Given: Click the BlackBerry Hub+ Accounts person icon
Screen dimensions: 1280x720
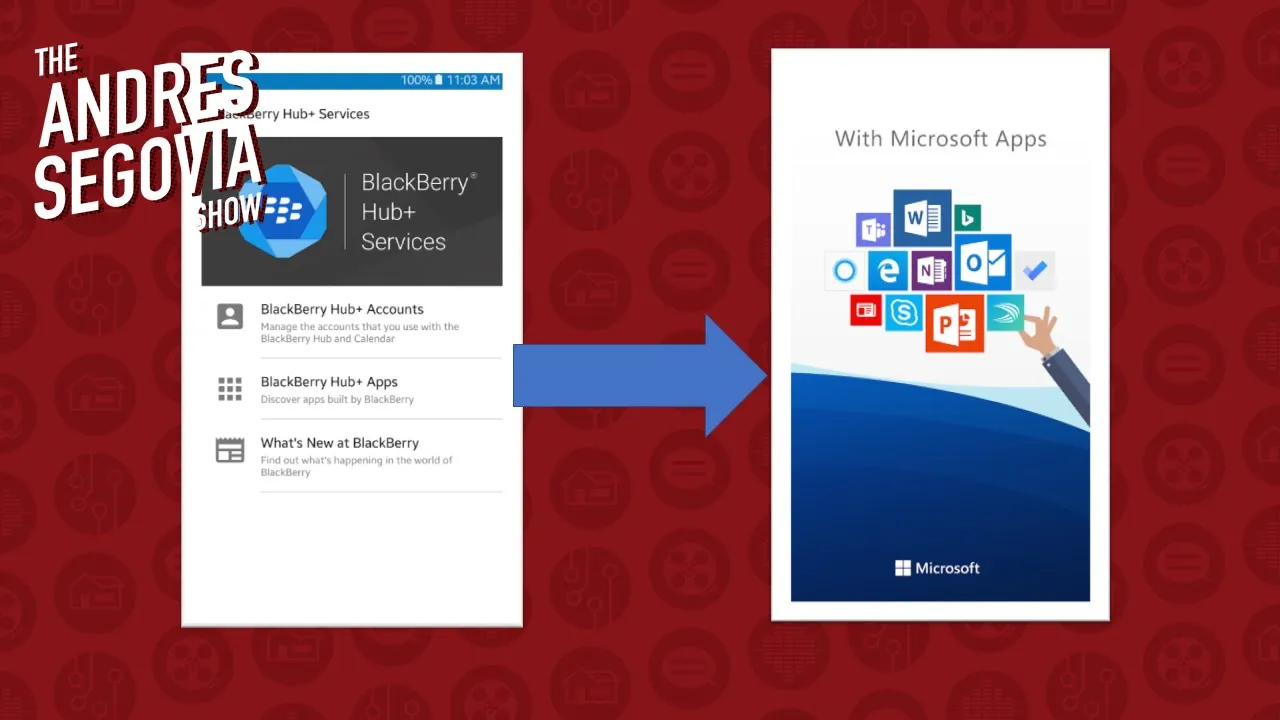Looking at the screenshot, I should pyautogui.click(x=230, y=317).
